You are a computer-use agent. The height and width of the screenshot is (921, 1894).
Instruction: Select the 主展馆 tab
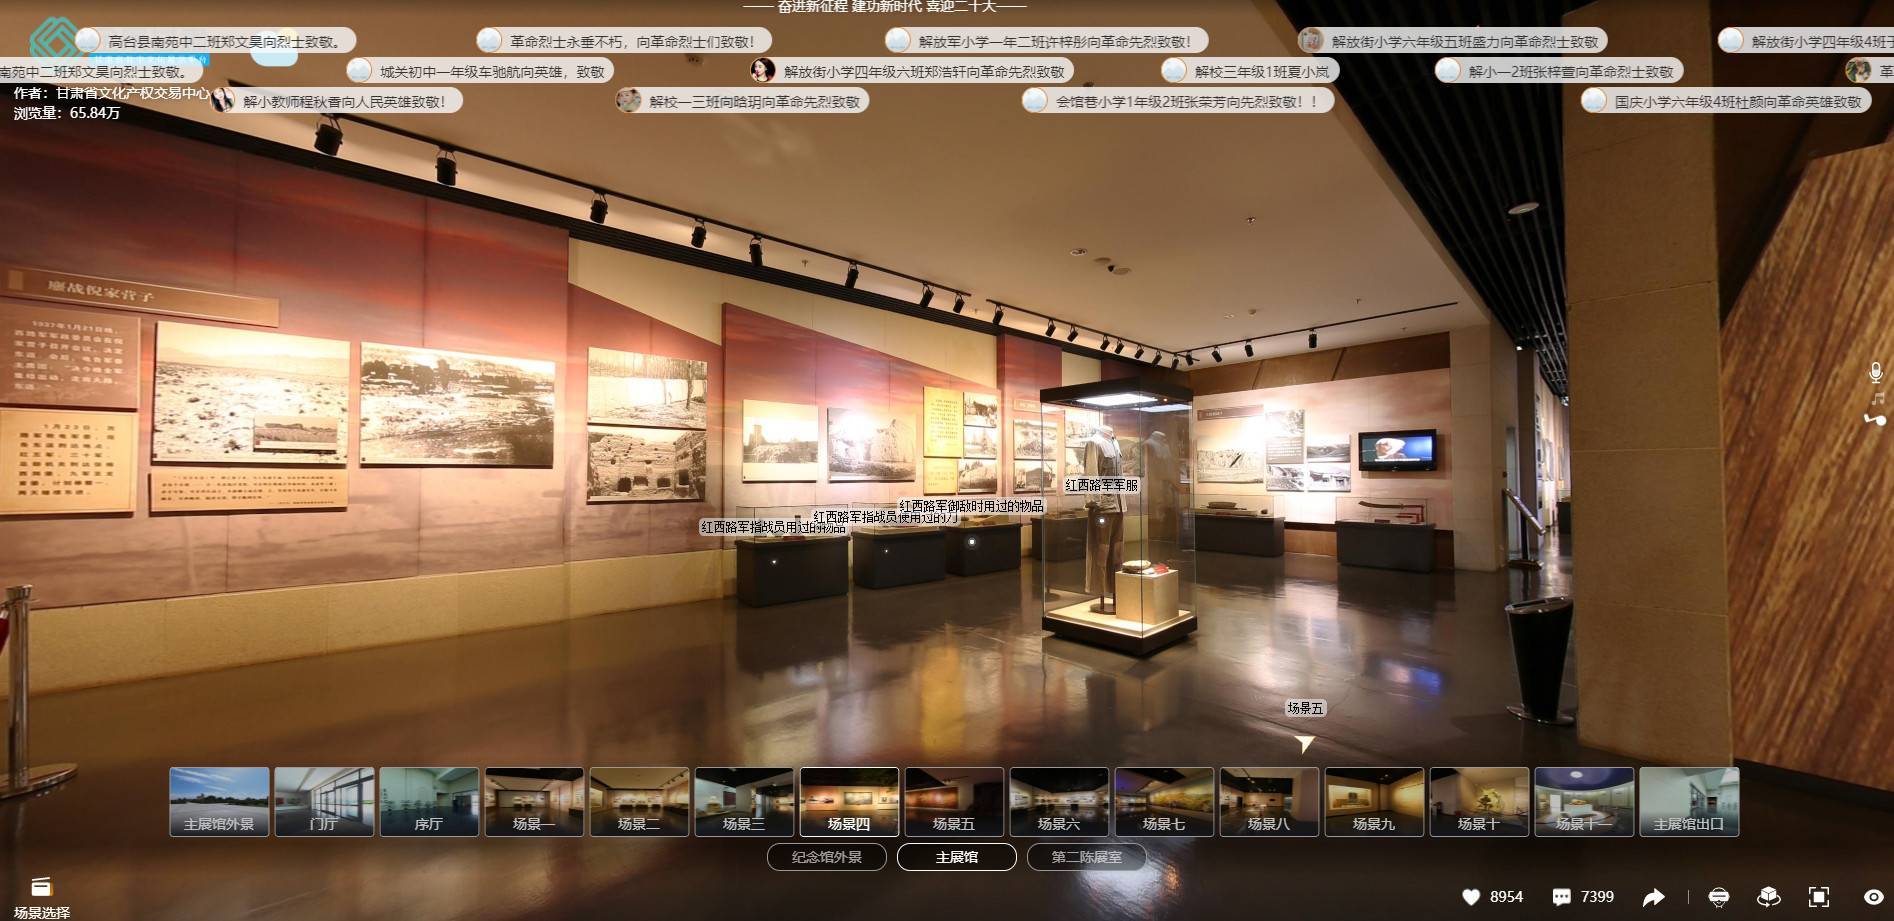(x=958, y=857)
